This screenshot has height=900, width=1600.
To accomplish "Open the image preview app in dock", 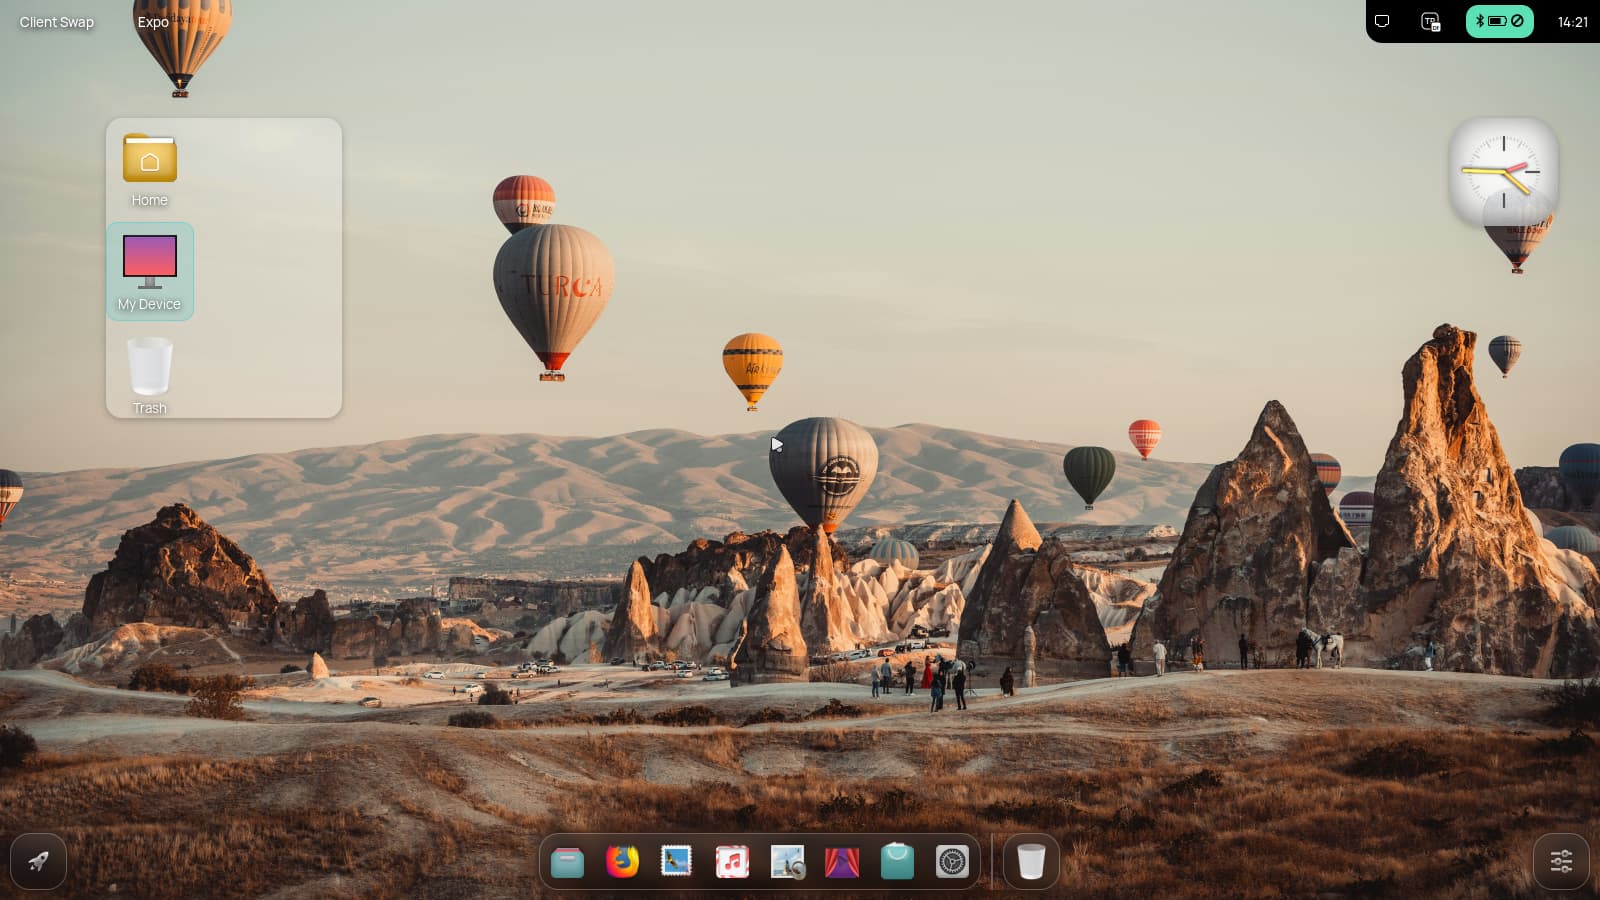I will click(787, 861).
